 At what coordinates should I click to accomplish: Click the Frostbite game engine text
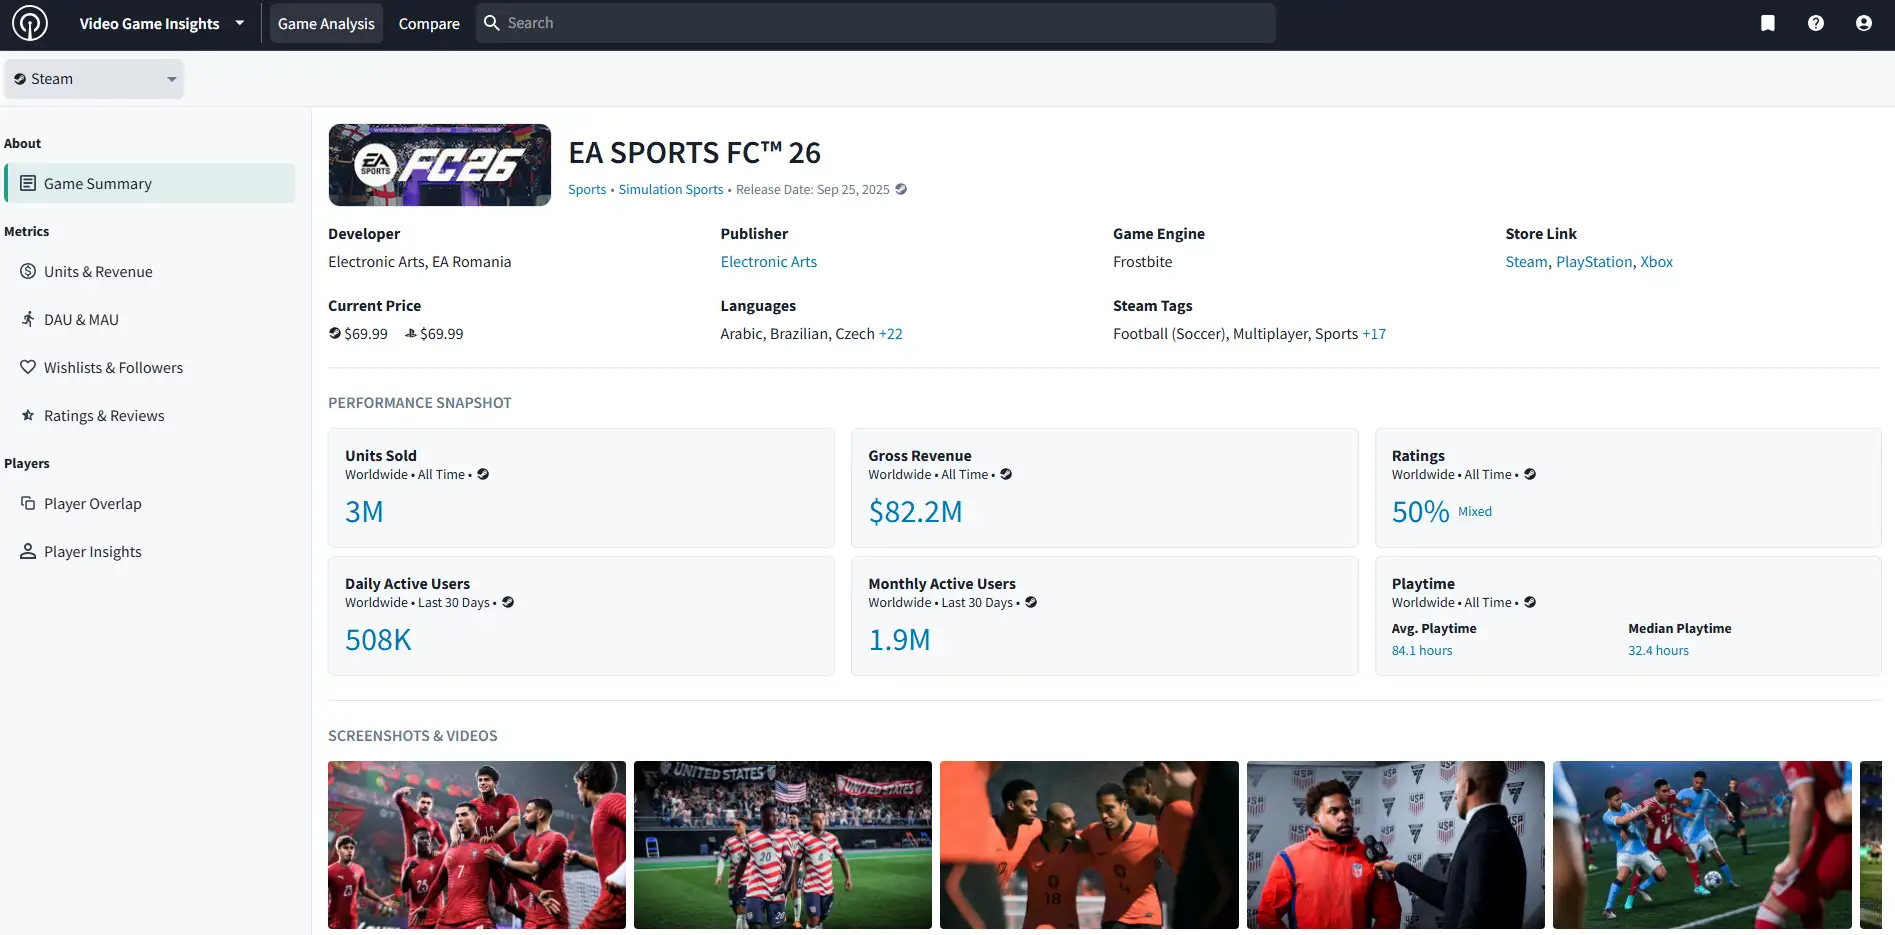click(x=1143, y=262)
